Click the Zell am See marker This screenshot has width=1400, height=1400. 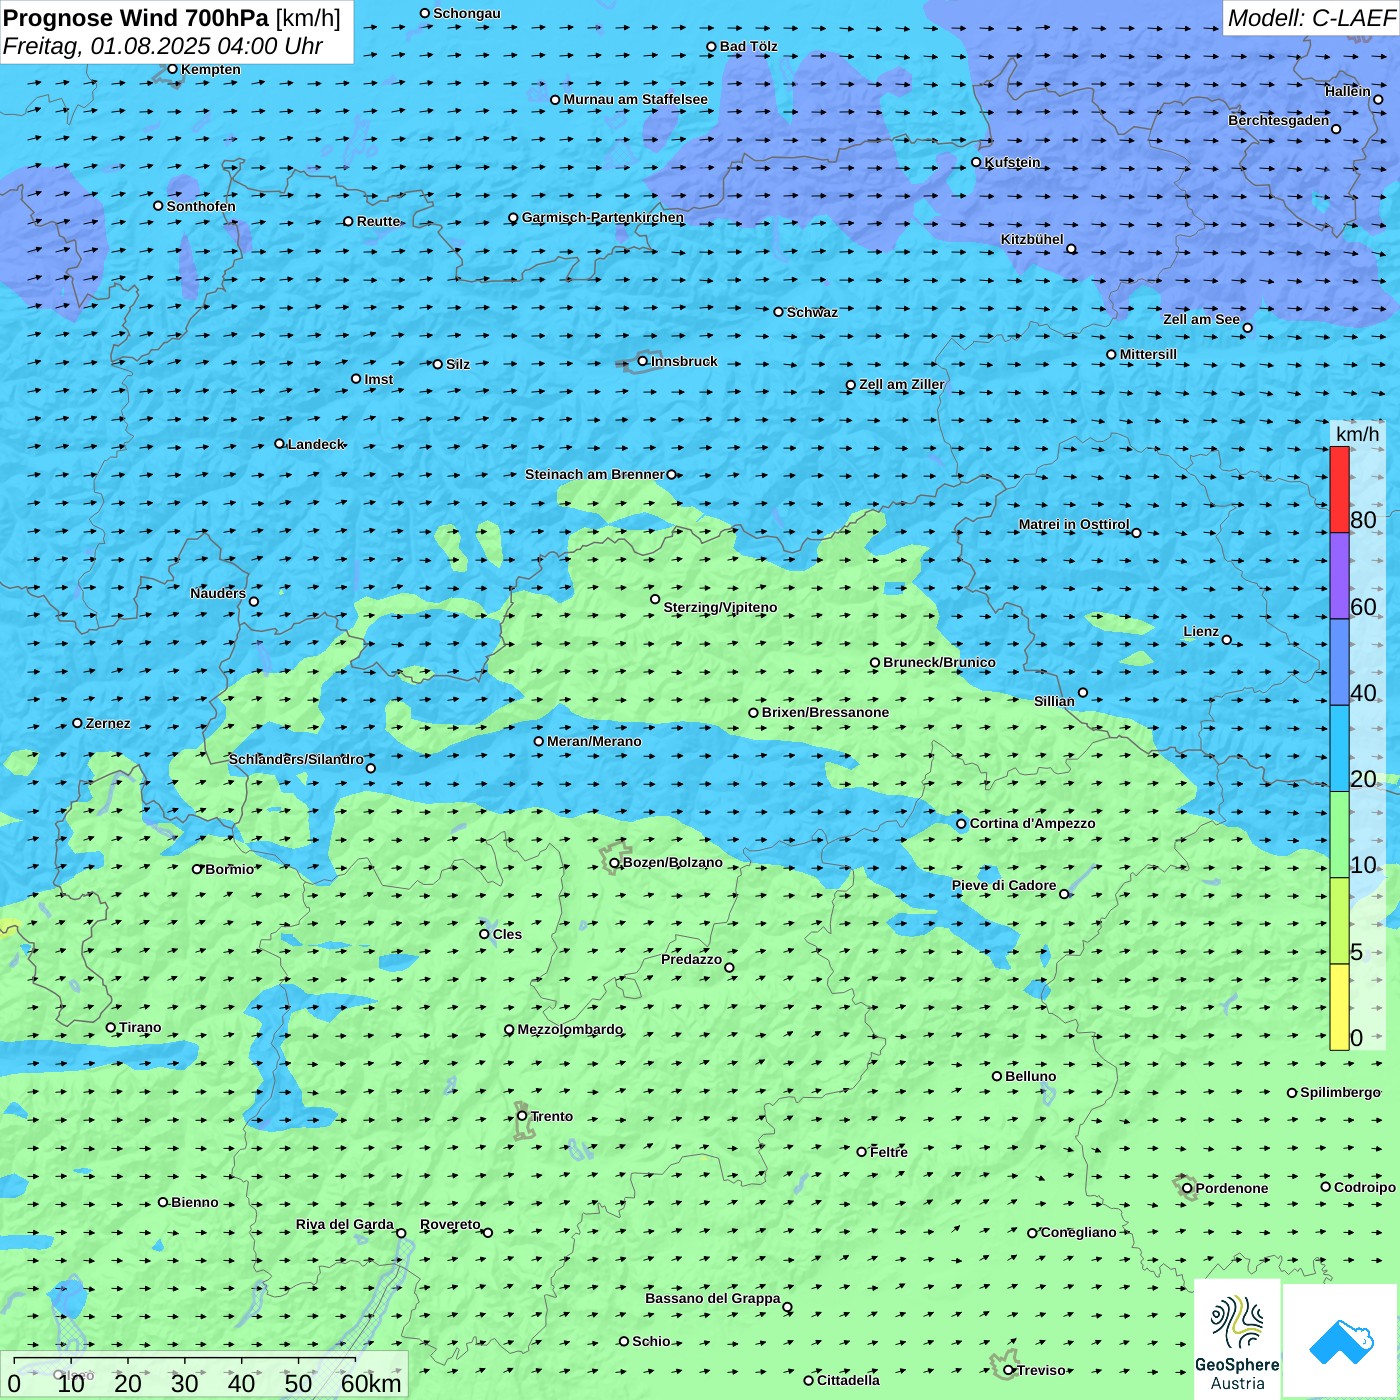click(x=1247, y=328)
